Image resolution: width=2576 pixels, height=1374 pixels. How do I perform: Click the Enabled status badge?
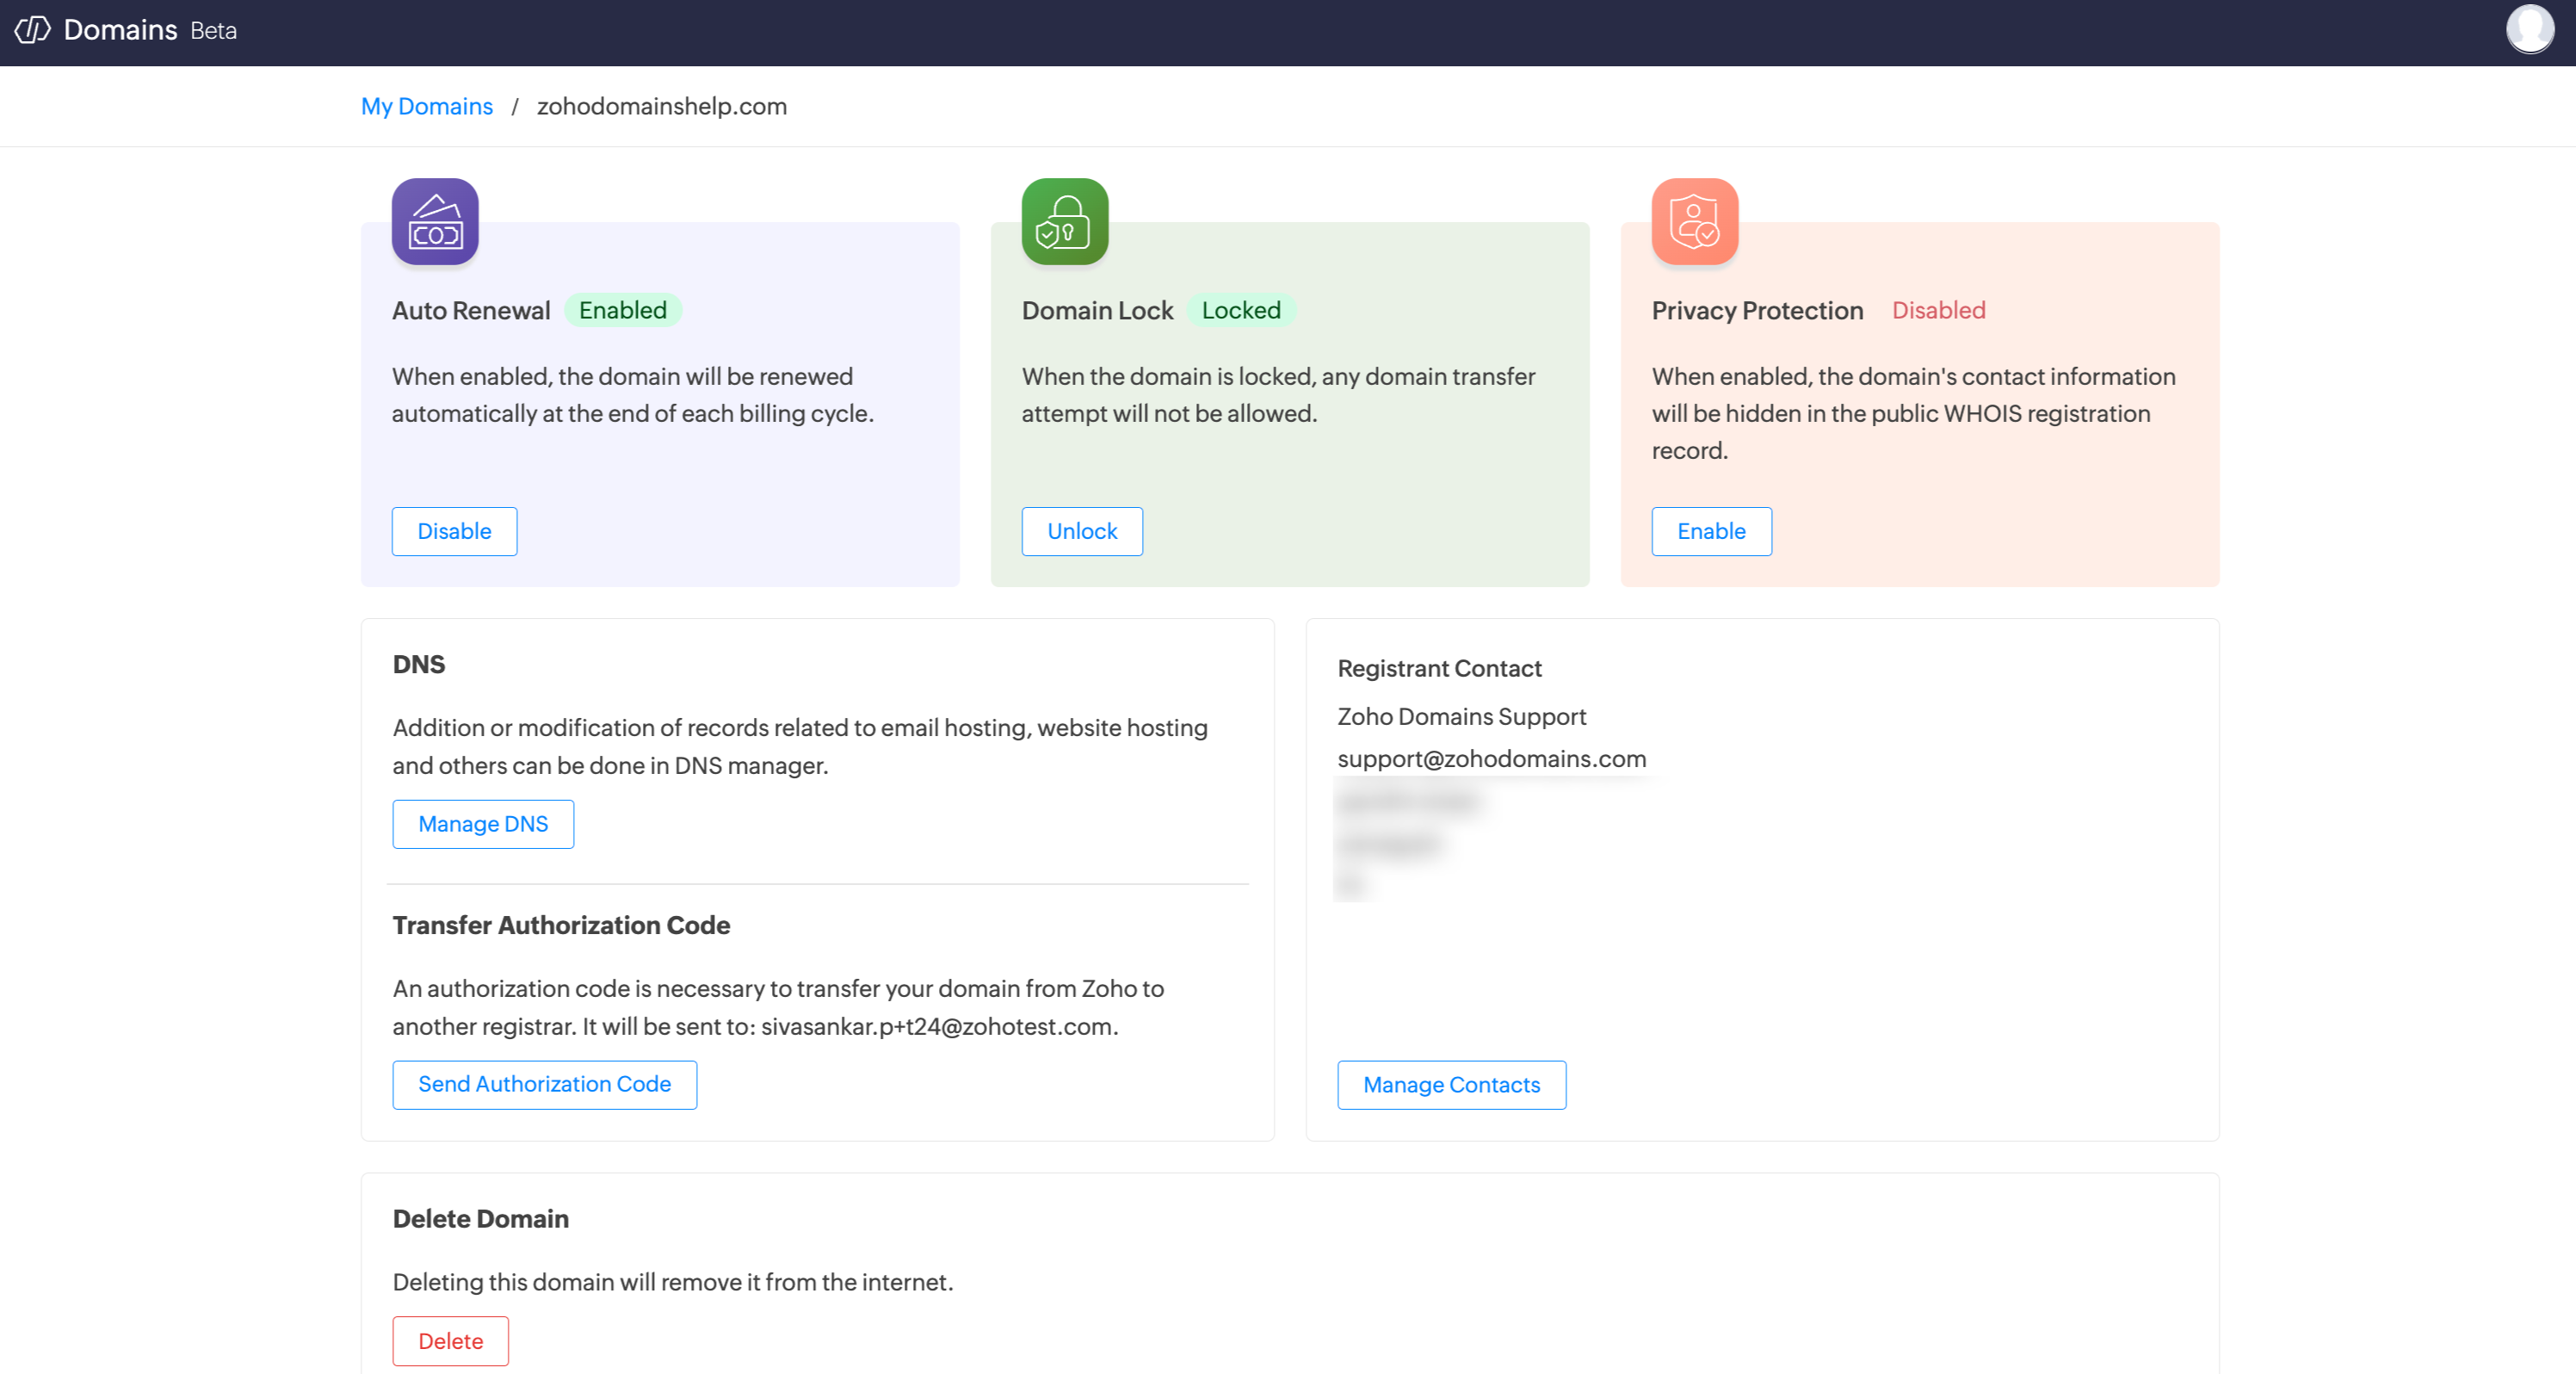click(623, 310)
